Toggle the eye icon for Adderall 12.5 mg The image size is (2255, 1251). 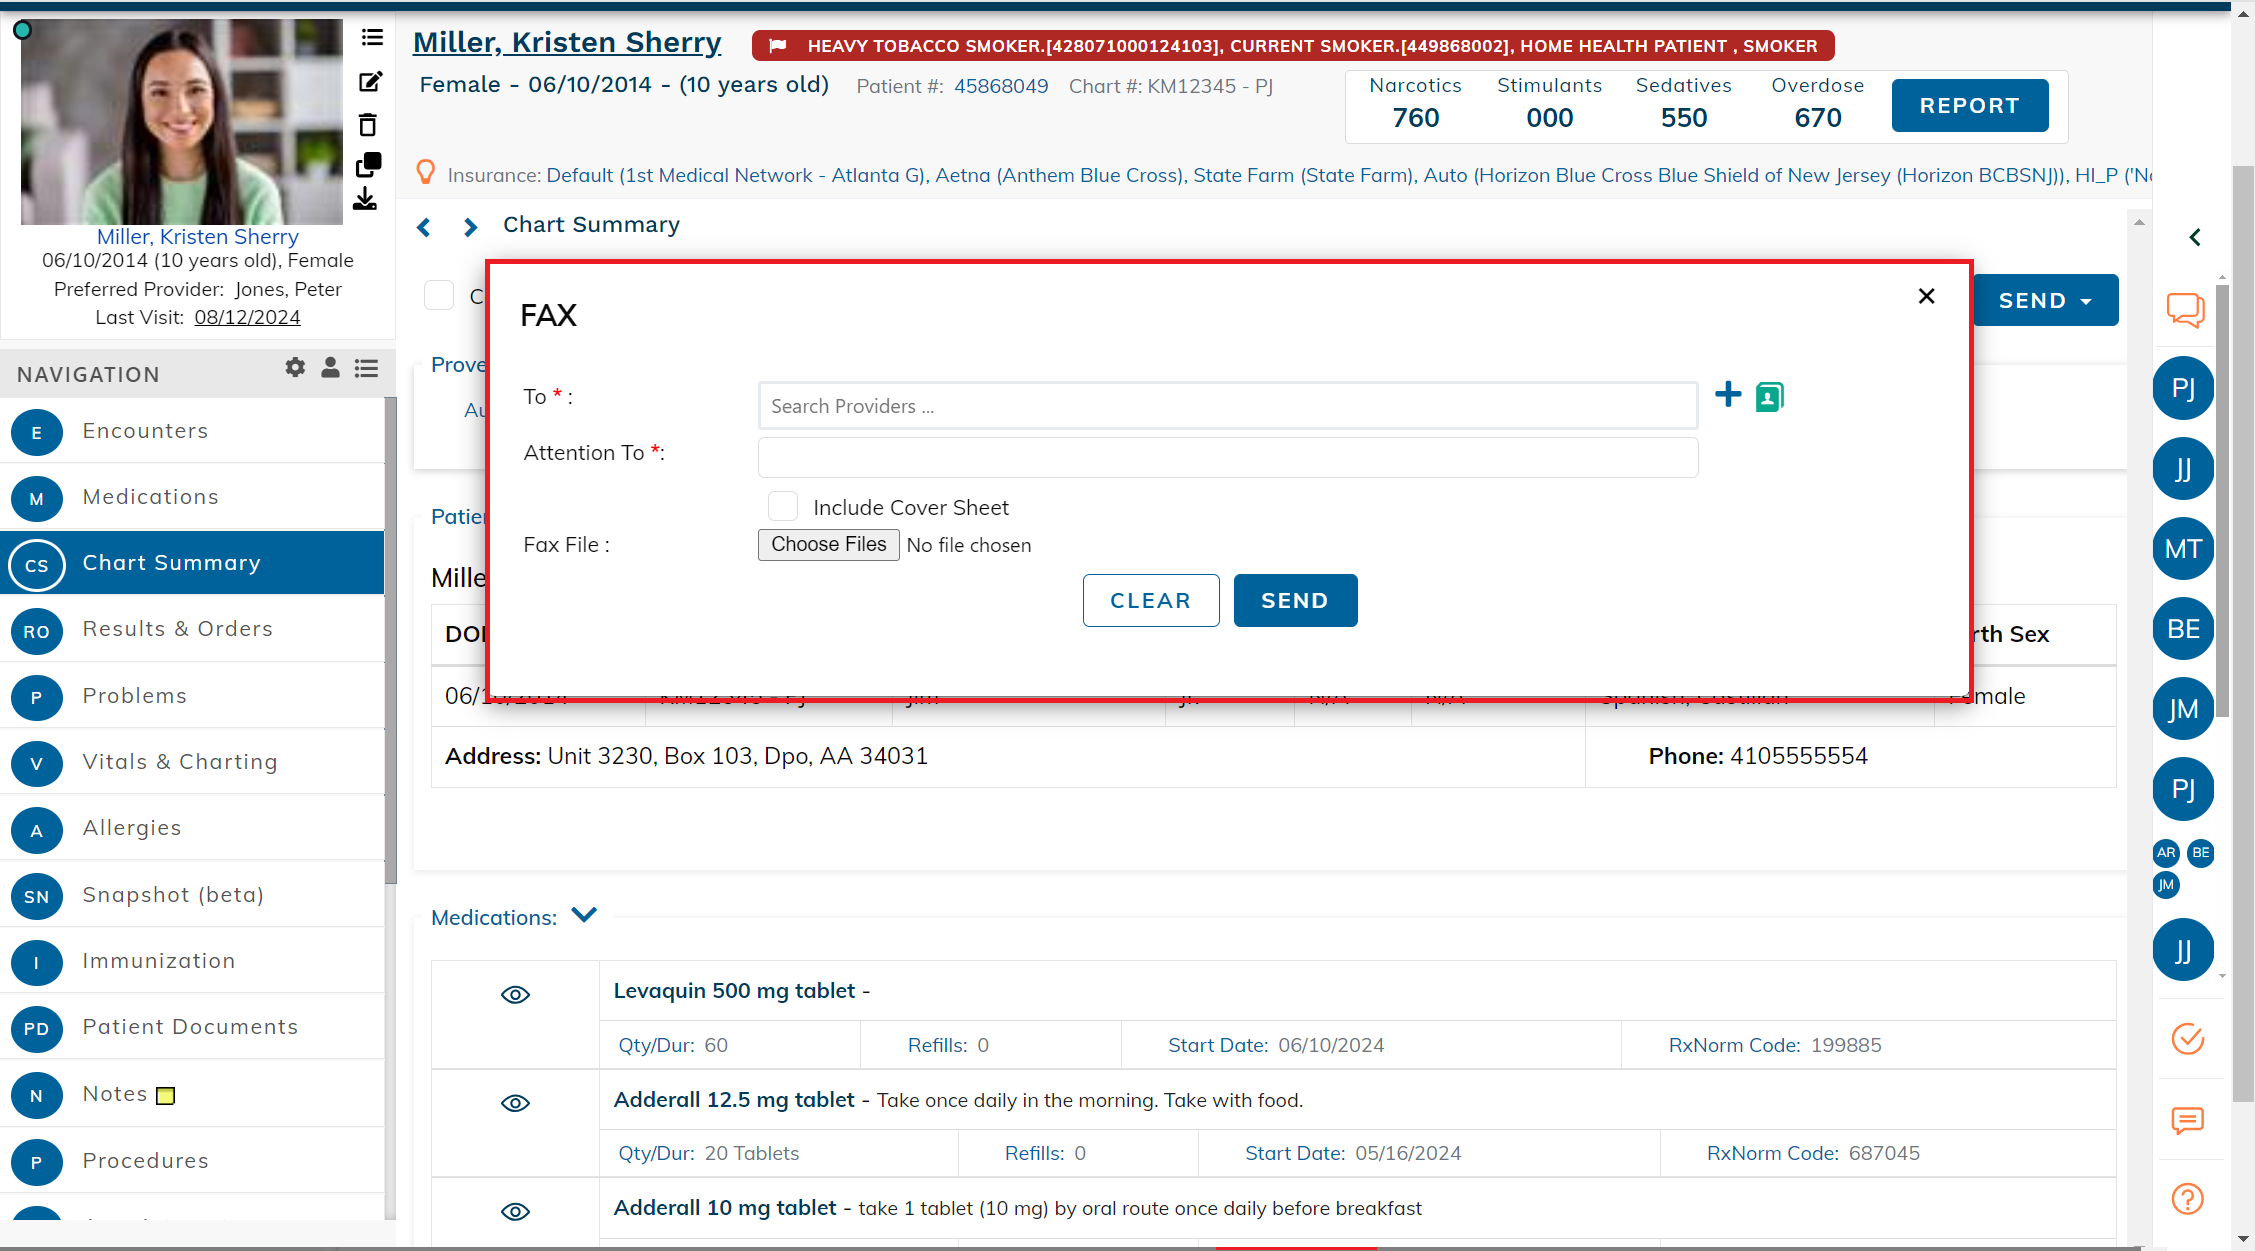point(515,1103)
